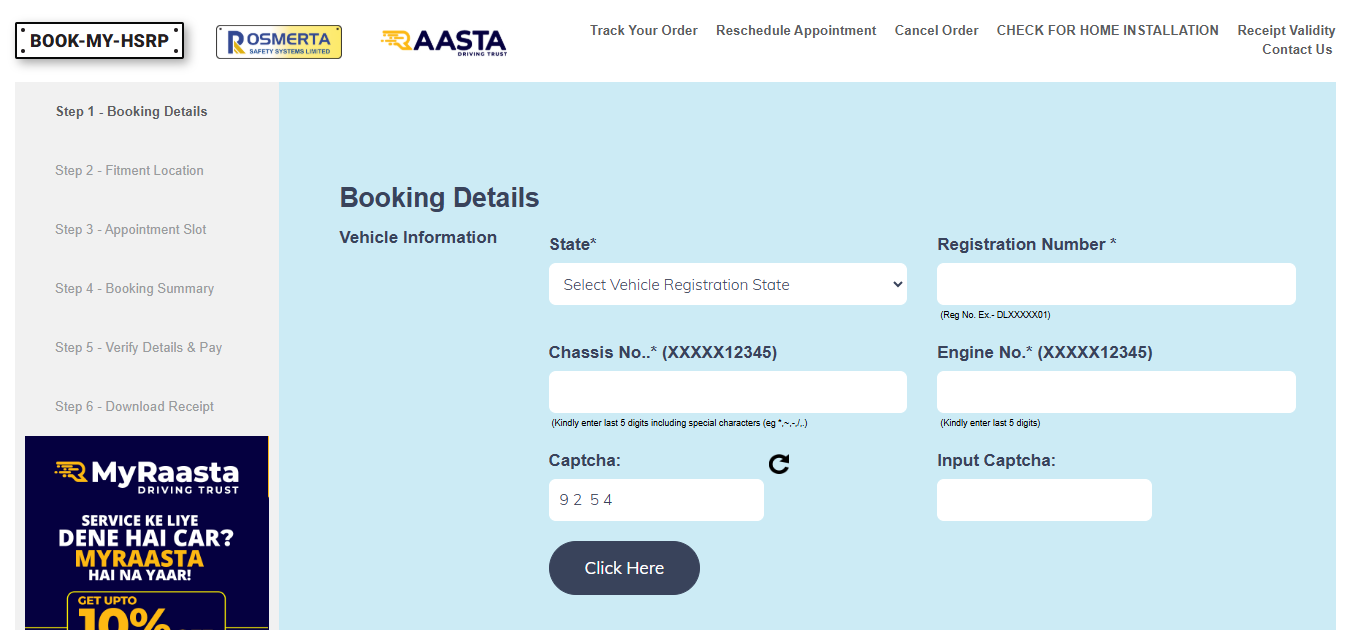Select Step 2 - Fitment Location
The width and height of the screenshot is (1351, 630).
point(129,170)
